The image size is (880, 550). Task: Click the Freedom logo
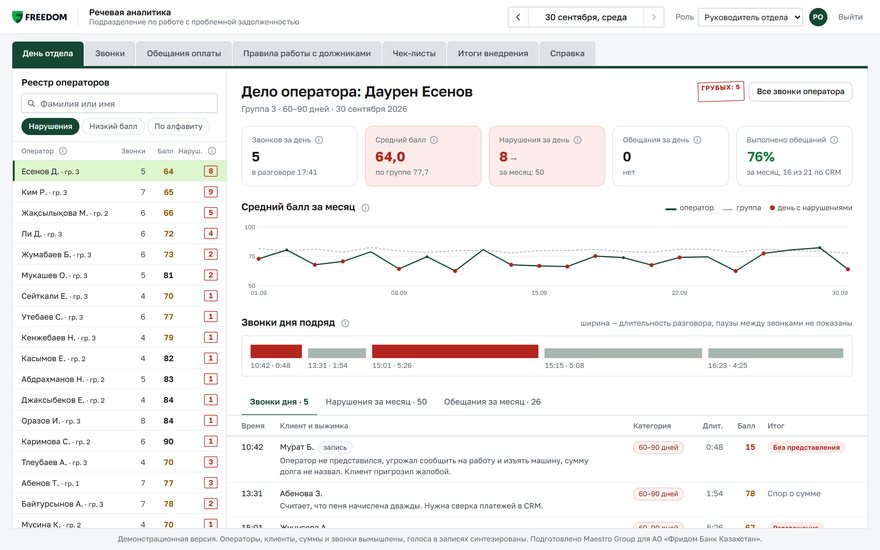tap(39, 17)
